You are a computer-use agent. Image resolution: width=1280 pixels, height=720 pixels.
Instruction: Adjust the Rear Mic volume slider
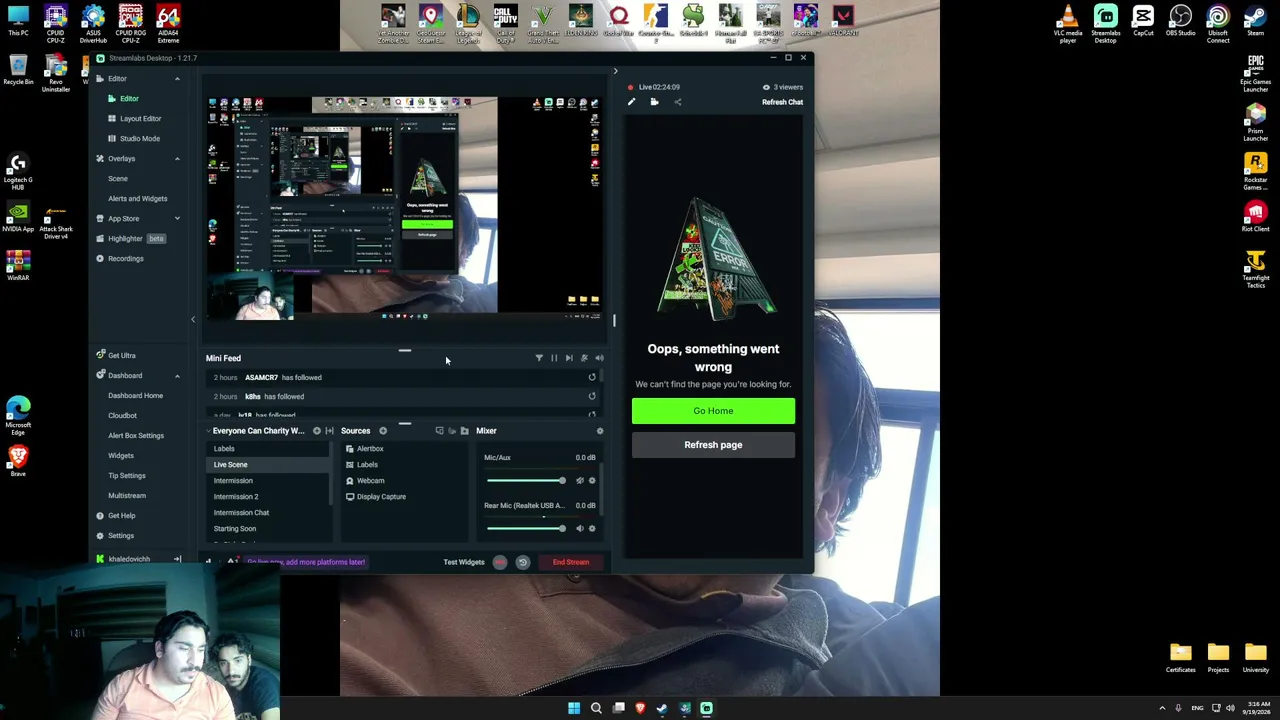pyautogui.click(x=526, y=529)
